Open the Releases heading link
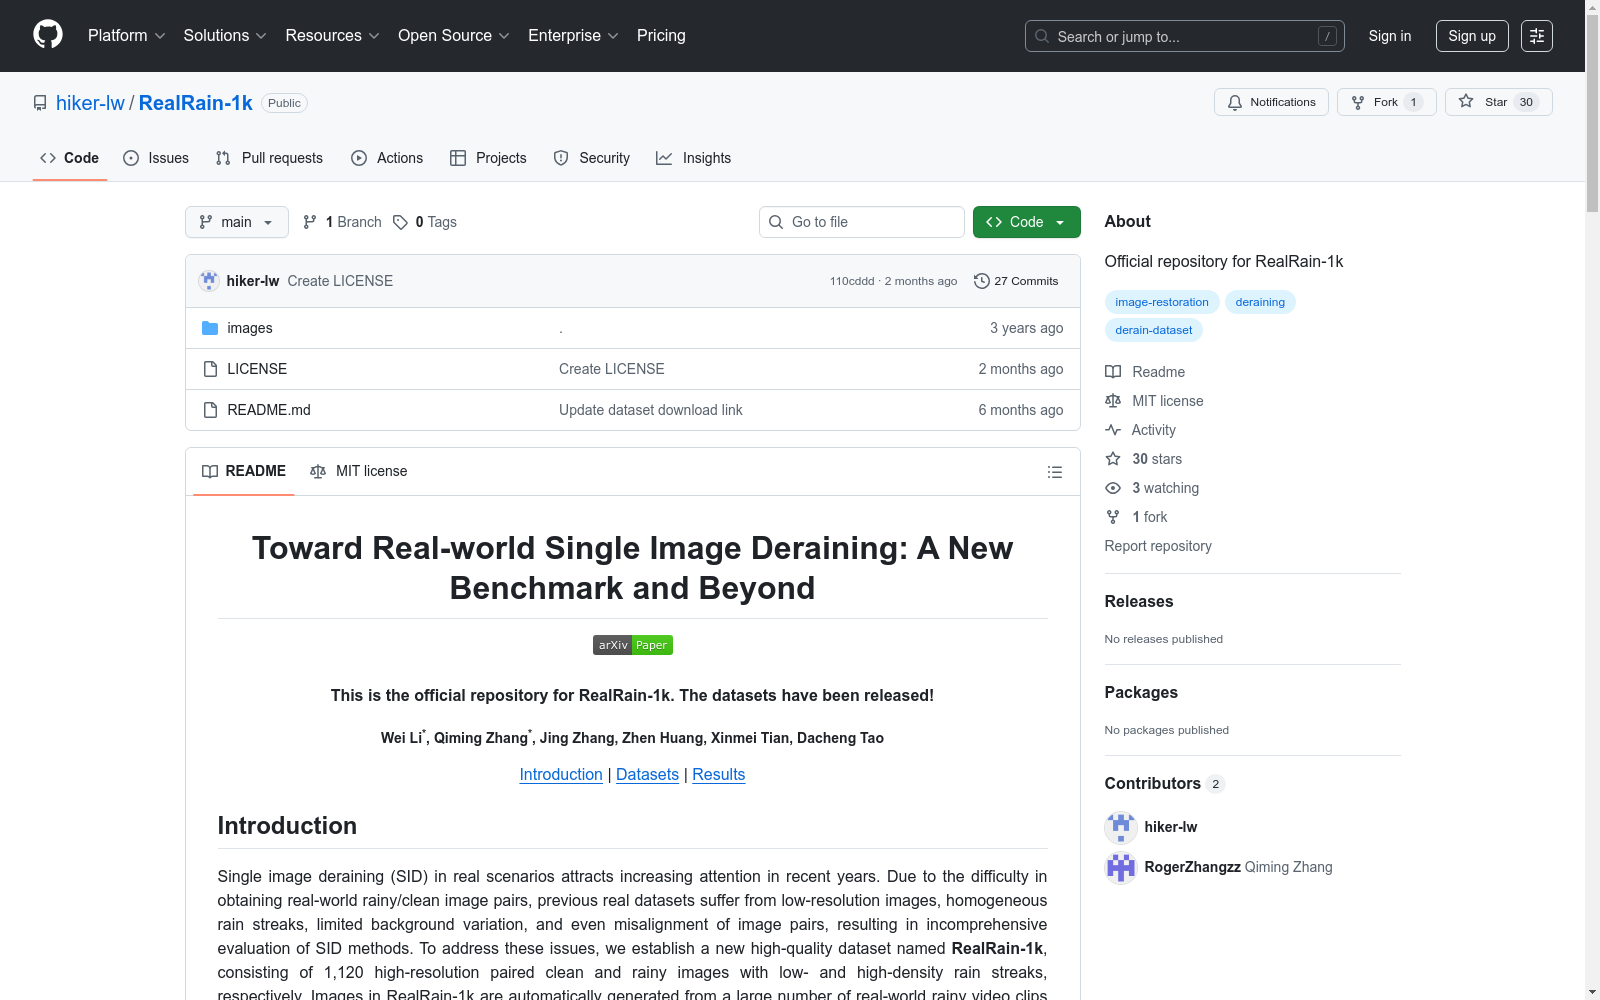The image size is (1600, 1000). coord(1139,601)
